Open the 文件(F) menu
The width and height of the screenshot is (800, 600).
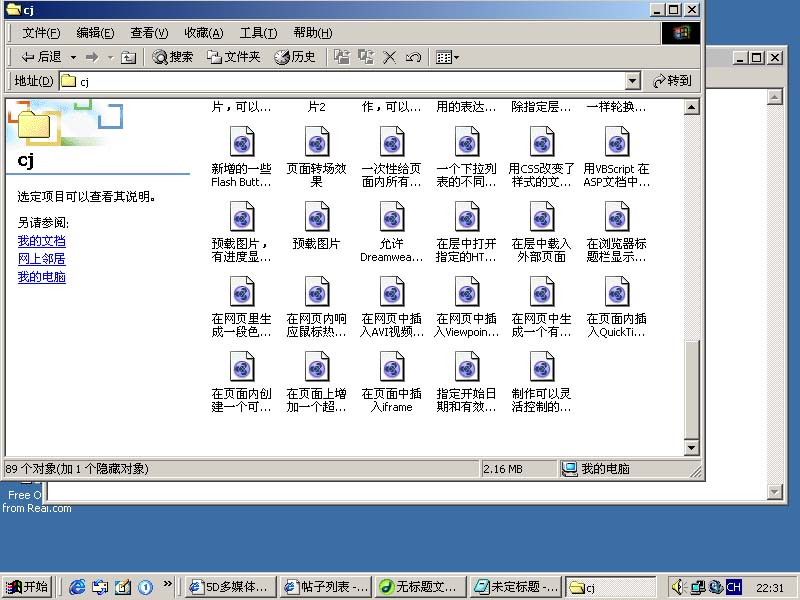41,33
